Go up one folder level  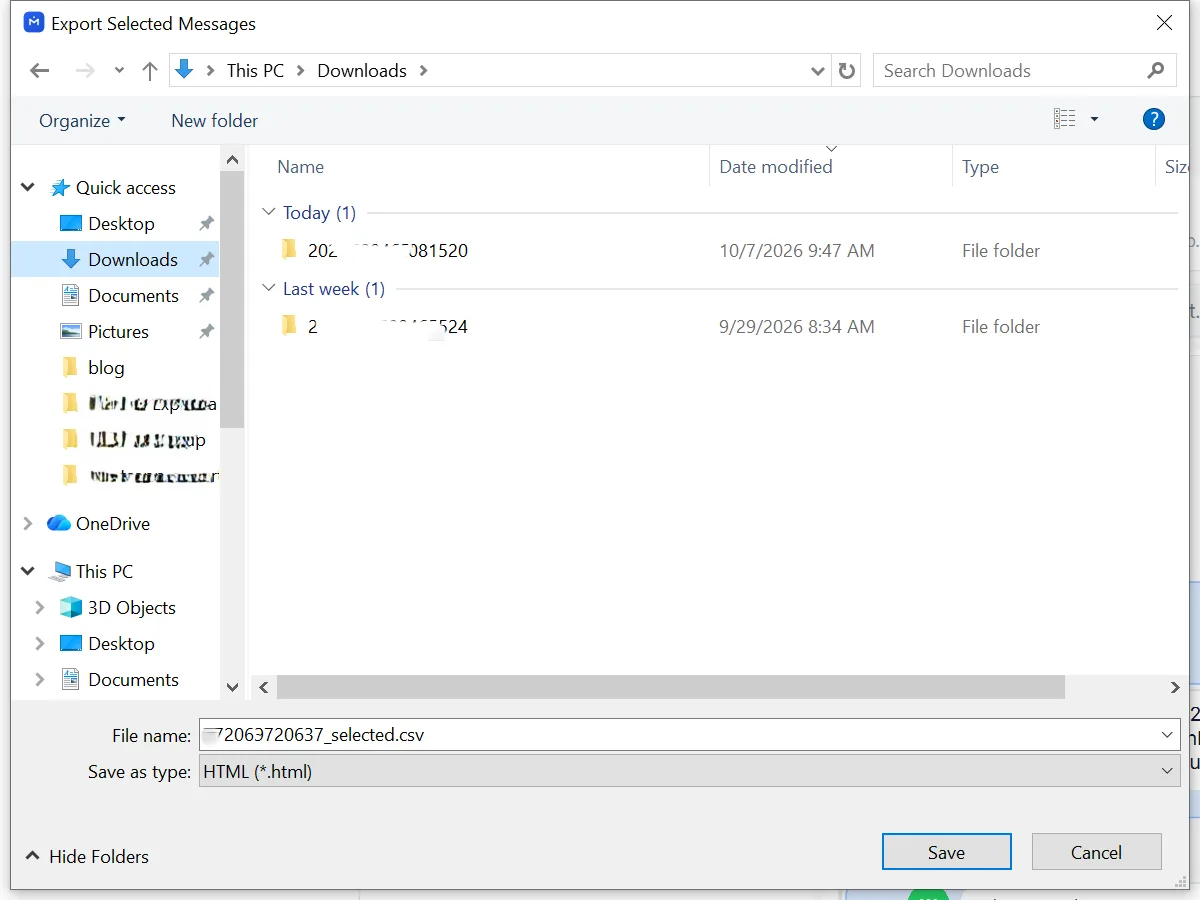pyautogui.click(x=150, y=71)
